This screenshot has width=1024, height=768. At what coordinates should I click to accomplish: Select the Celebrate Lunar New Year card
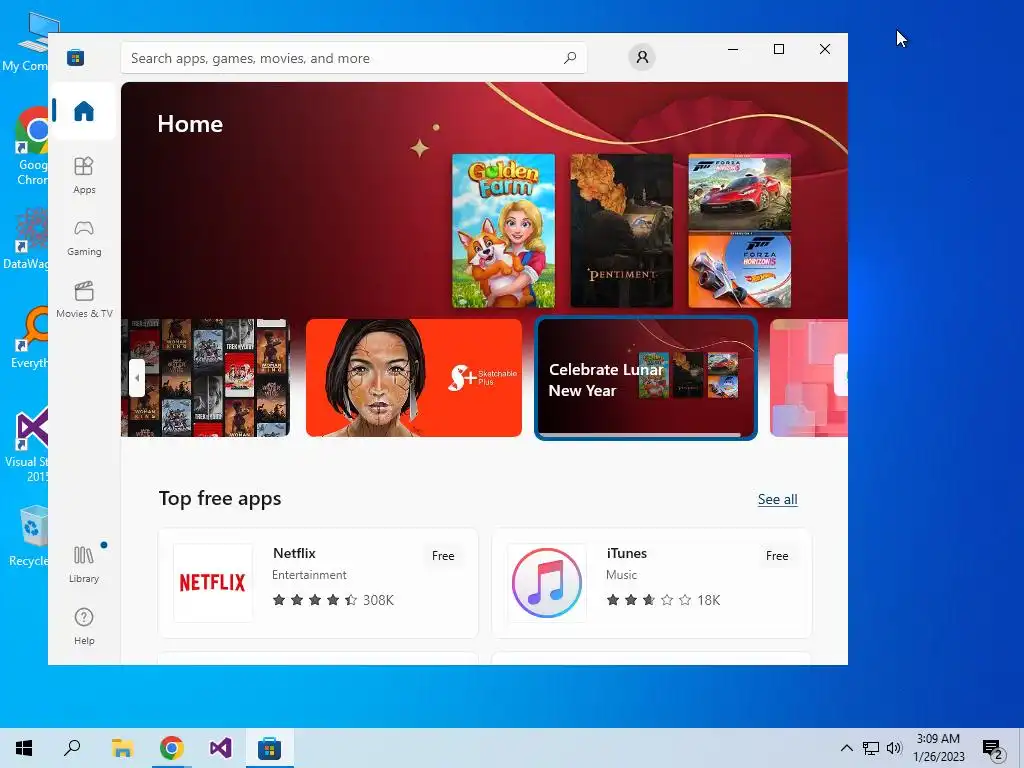[x=646, y=377]
